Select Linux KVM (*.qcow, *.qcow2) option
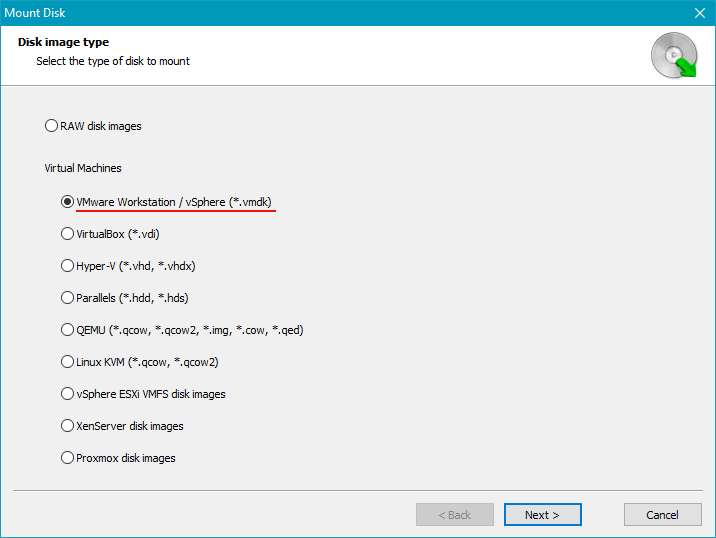Screen dimensions: 716x538 coord(140,362)
